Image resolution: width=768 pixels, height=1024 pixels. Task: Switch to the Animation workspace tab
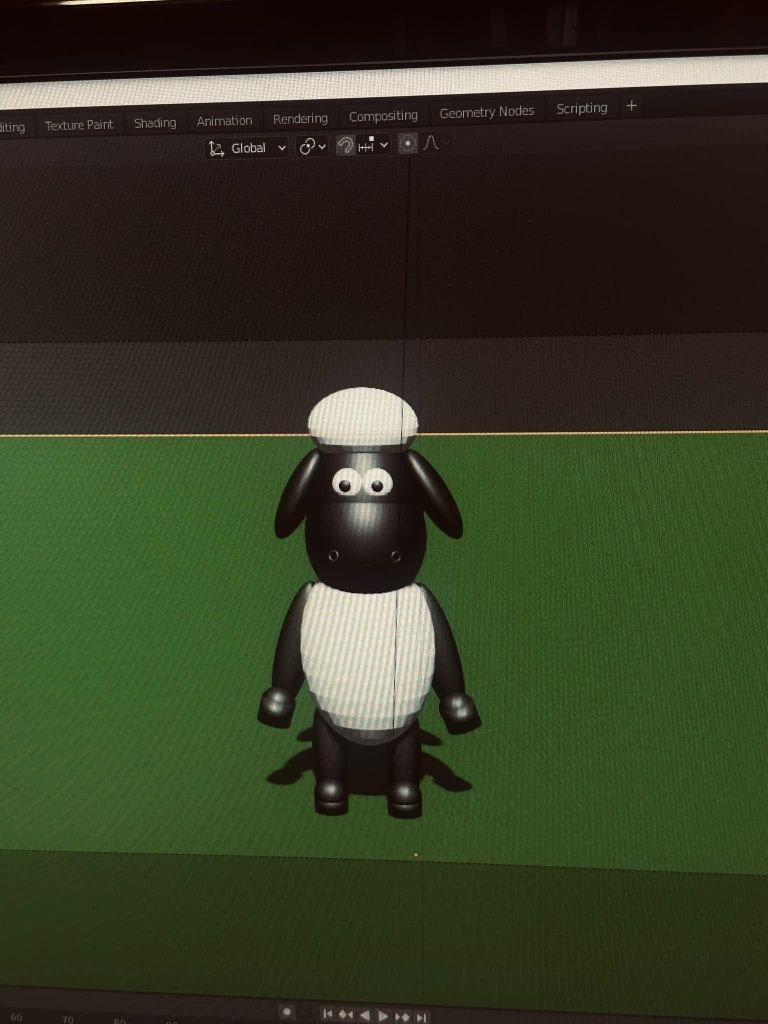(224, 121)
